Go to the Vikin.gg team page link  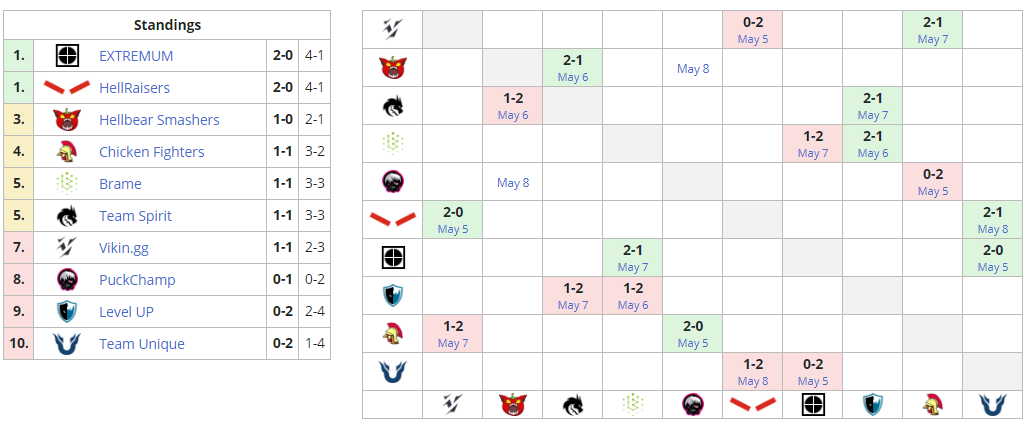point(124,248)
